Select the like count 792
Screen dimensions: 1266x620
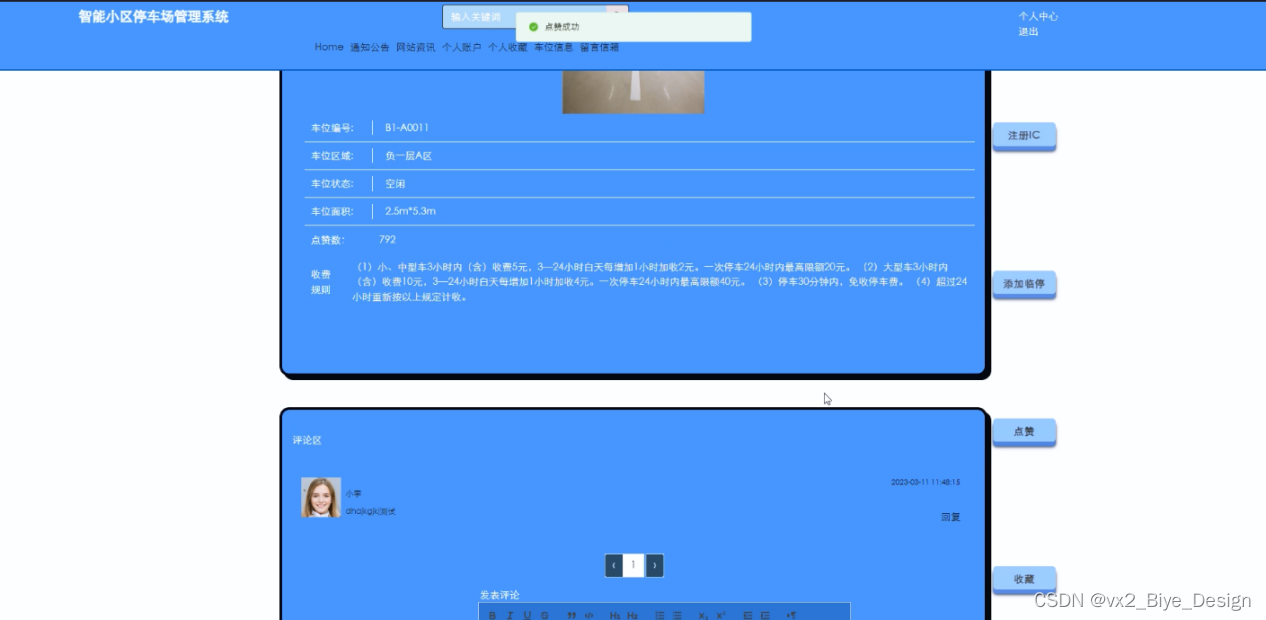[387, 239]
